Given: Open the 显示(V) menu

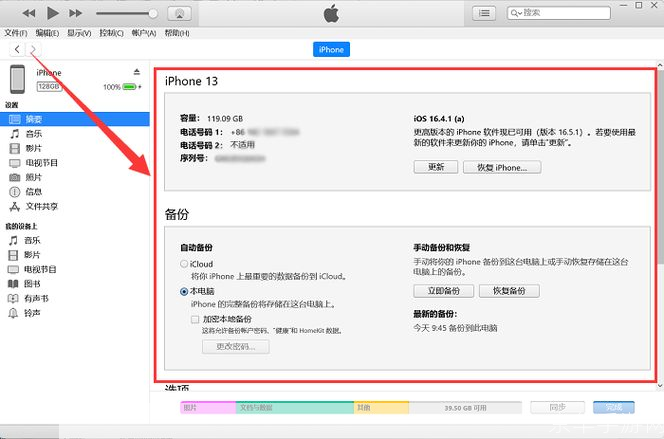Looking at the screenshot, I should (79, 33).
